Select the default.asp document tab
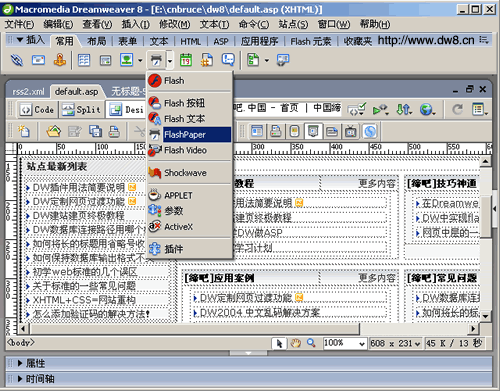 pyautogui.click(x=76, y=92)
